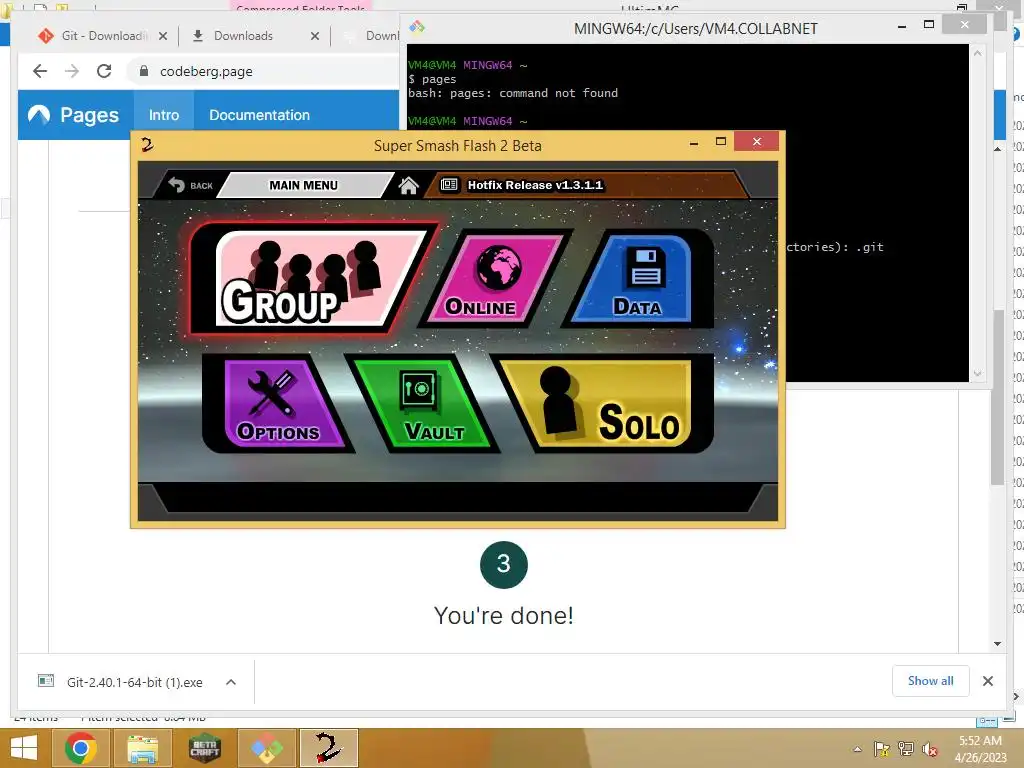1024x768 pixels.
Task: Open the Intro navigation item
Action: tap(164, 115)
